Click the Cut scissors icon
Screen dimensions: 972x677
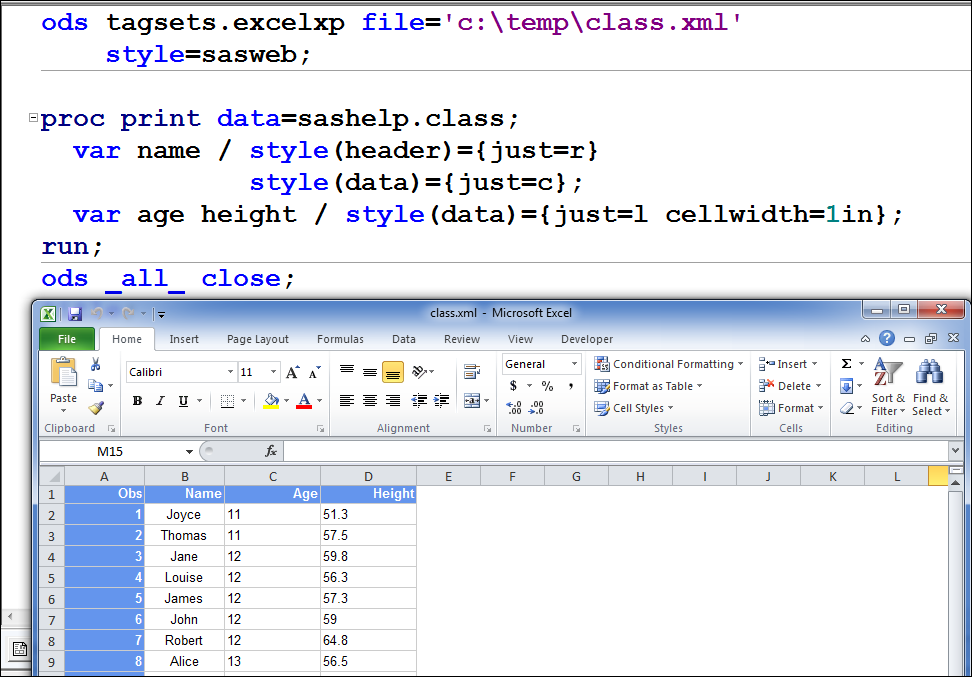coord(96,365)
